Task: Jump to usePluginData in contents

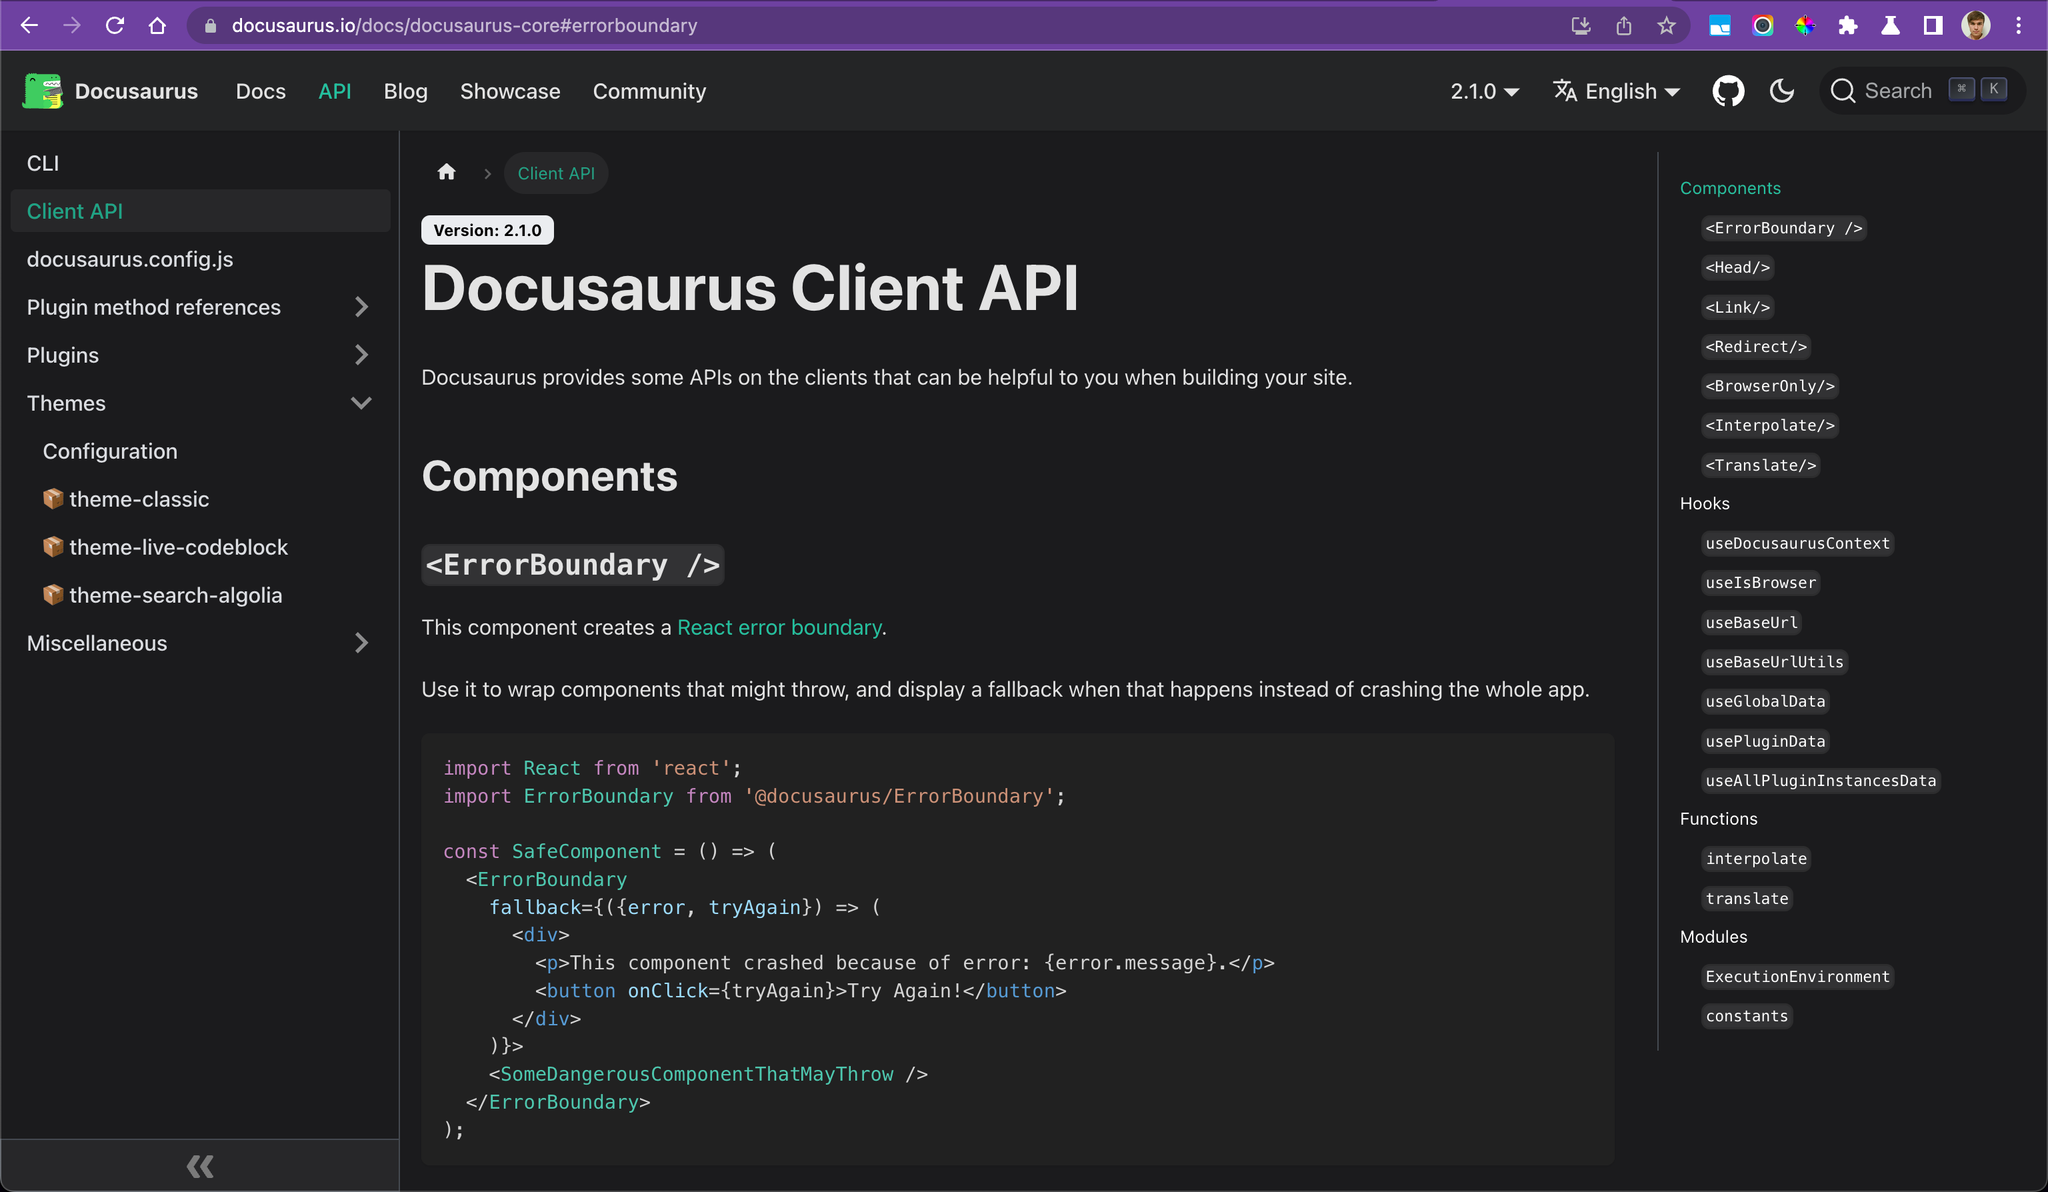Action: click(1766, 741)
